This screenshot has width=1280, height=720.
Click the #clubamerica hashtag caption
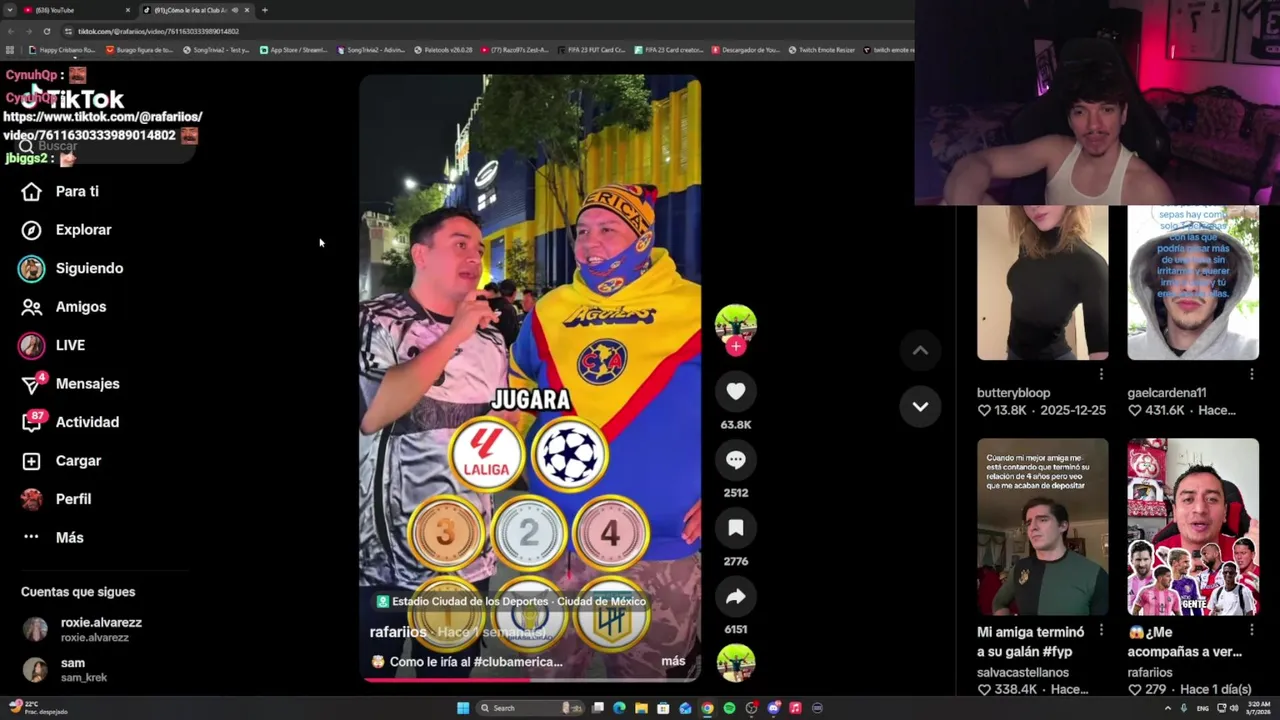[x=518, y=661]
